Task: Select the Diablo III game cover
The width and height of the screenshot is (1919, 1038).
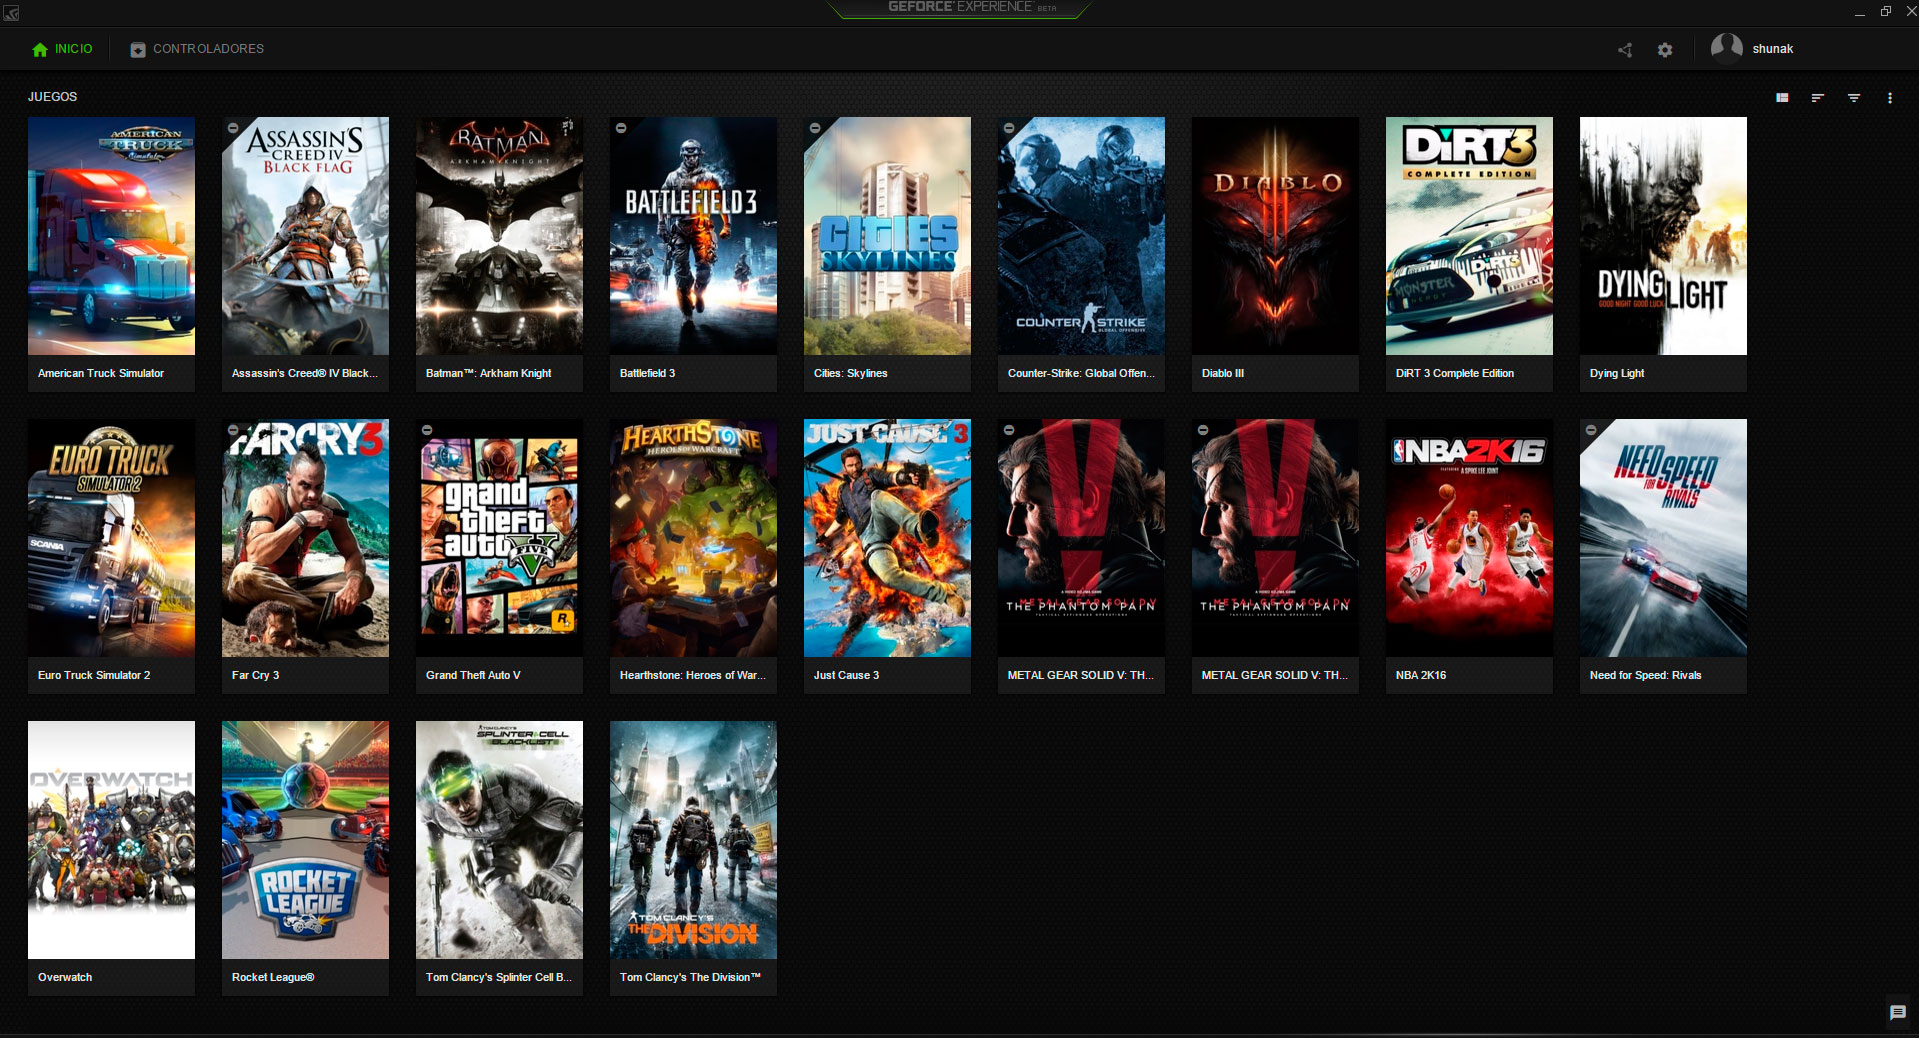Action: (x=1275, y=236)
